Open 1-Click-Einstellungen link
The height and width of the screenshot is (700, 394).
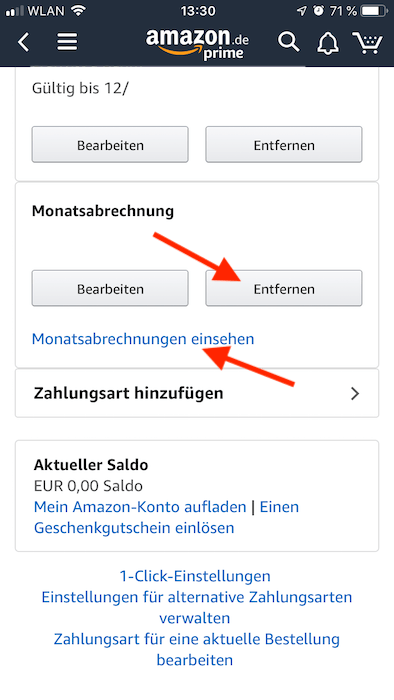pyautogui.click(x=195, y=576)
